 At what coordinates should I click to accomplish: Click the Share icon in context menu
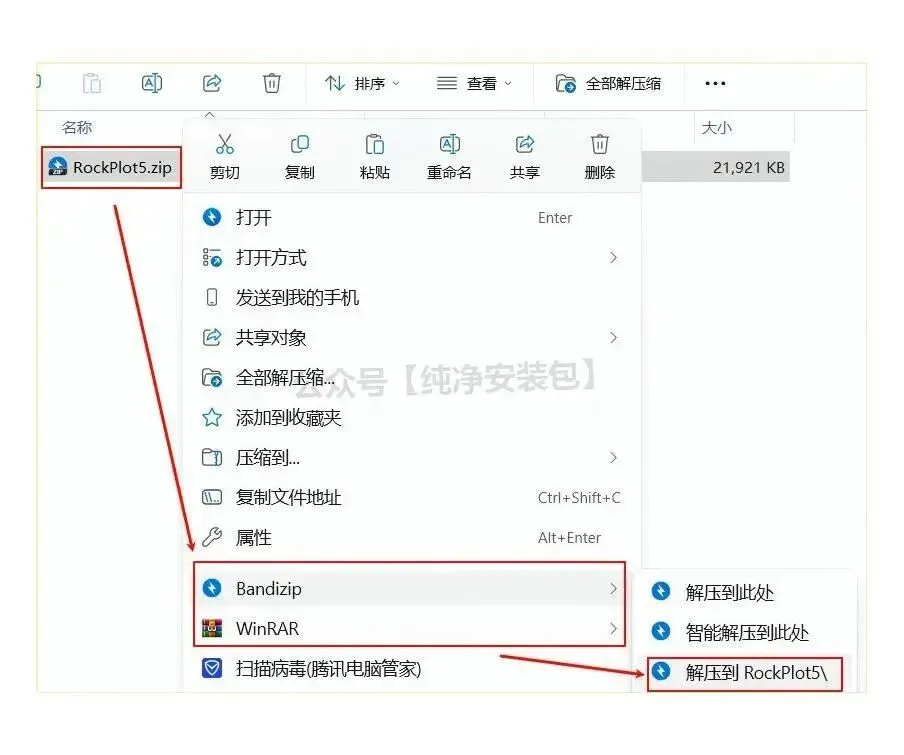[x=524, y=144]
